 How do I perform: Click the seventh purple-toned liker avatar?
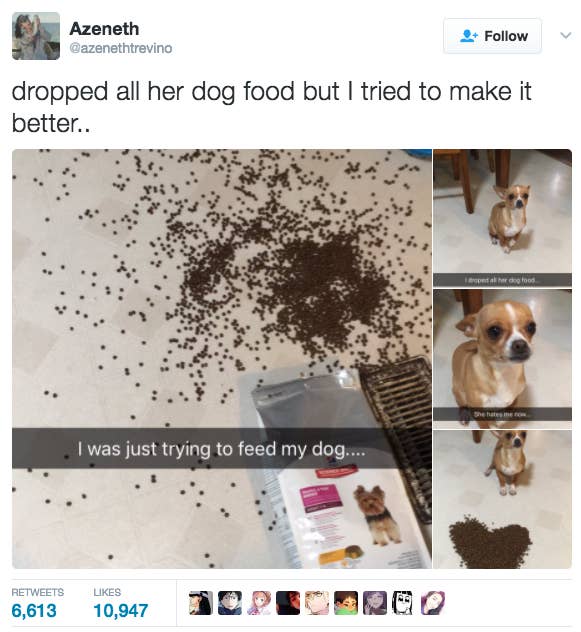coord(375,603)
